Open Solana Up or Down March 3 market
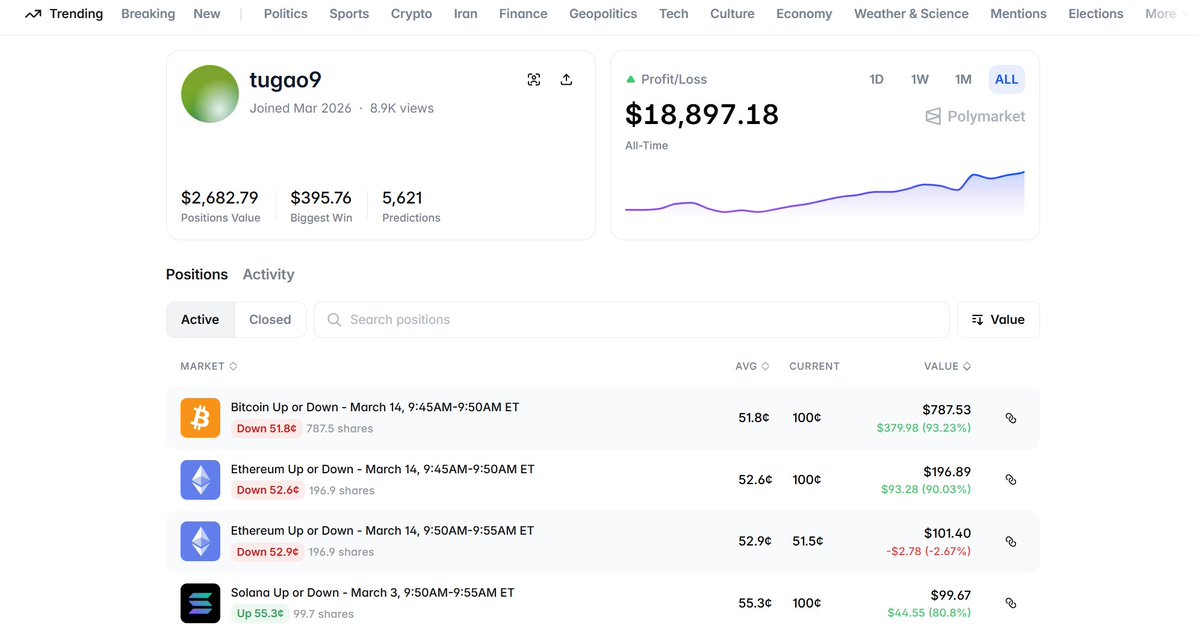Screen dimensions: 1199x625 (x=372, y=592)
